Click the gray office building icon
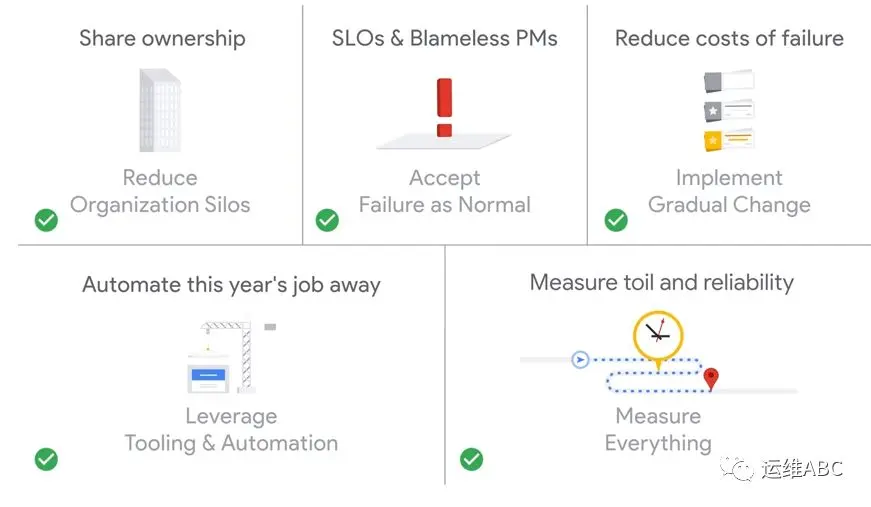 [x=160, y=110]
